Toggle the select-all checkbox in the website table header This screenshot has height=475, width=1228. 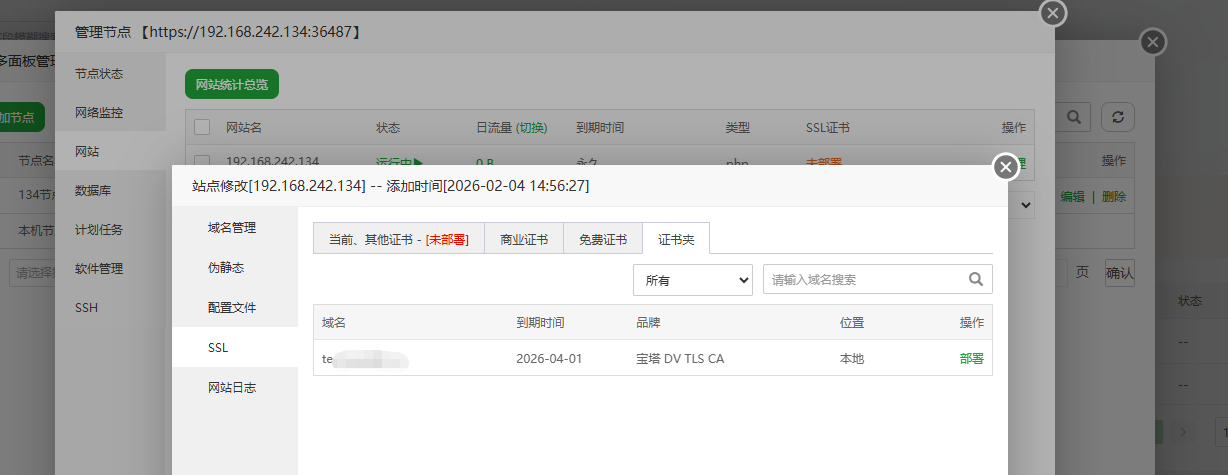click(x=202, y=128)
